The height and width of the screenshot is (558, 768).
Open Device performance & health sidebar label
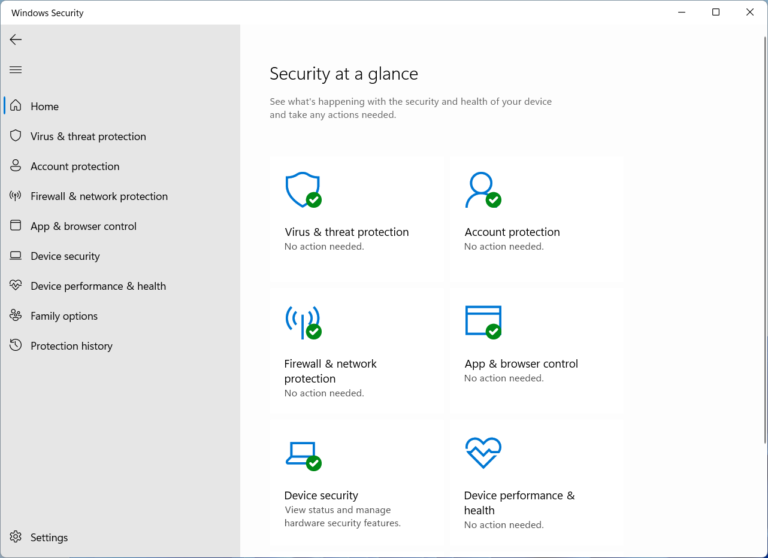[x=98, y=286]
